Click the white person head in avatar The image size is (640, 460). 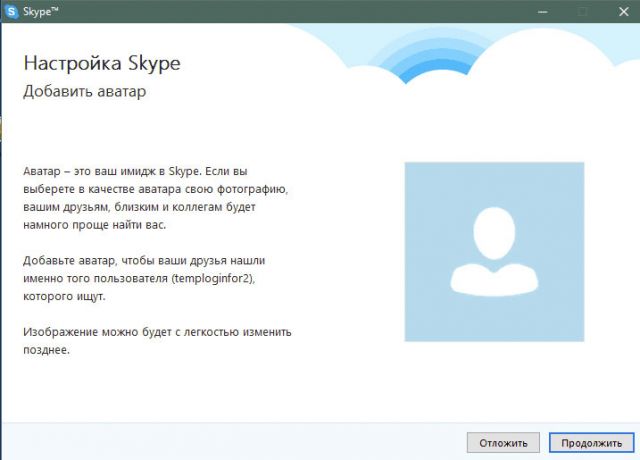(494, 233)
